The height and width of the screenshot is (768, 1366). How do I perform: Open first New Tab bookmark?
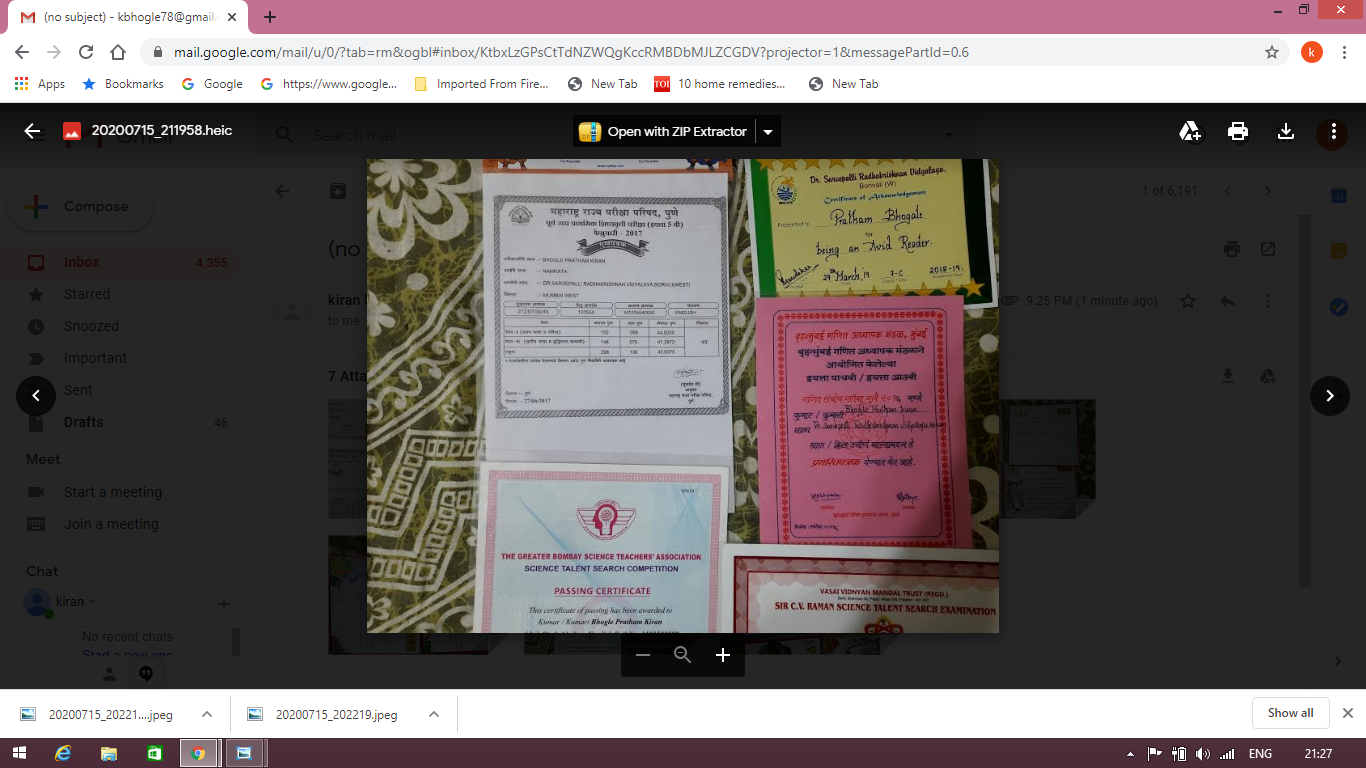click(x=602, y=84)
